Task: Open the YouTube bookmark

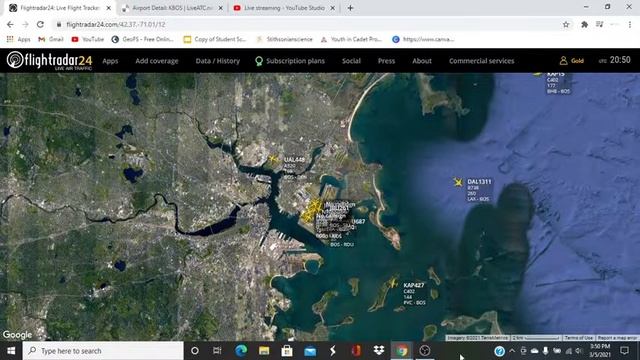Action: tap(88, 39)
